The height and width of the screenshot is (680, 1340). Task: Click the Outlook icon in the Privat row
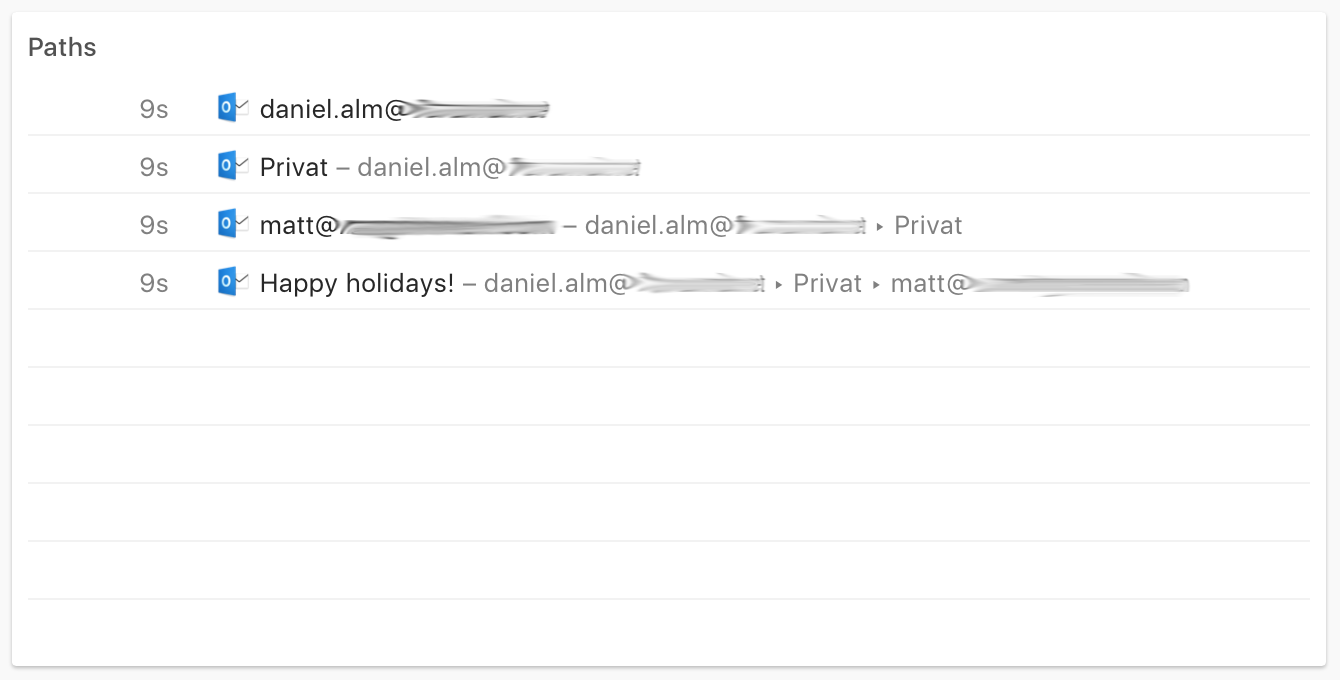(232, 166)
